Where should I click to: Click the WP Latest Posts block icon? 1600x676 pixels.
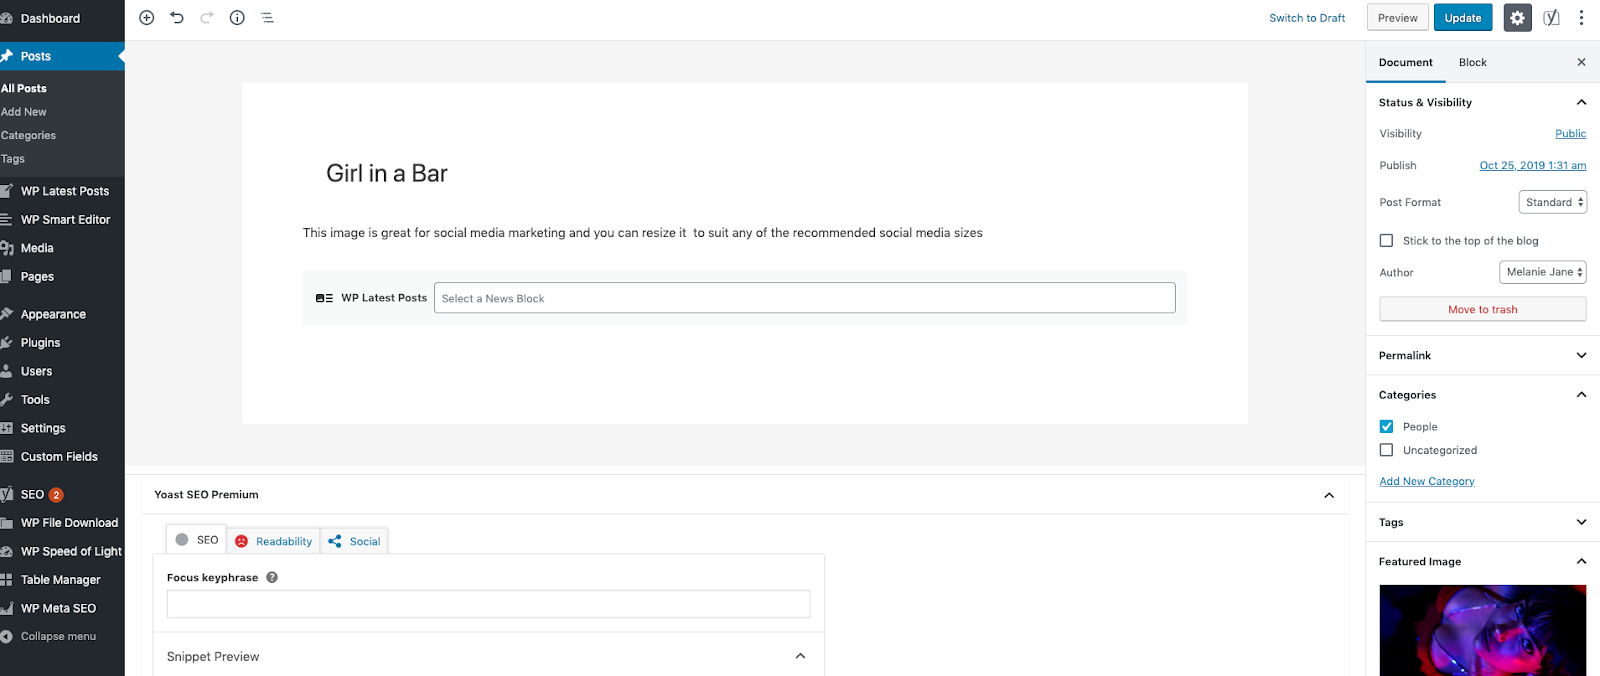324,298
